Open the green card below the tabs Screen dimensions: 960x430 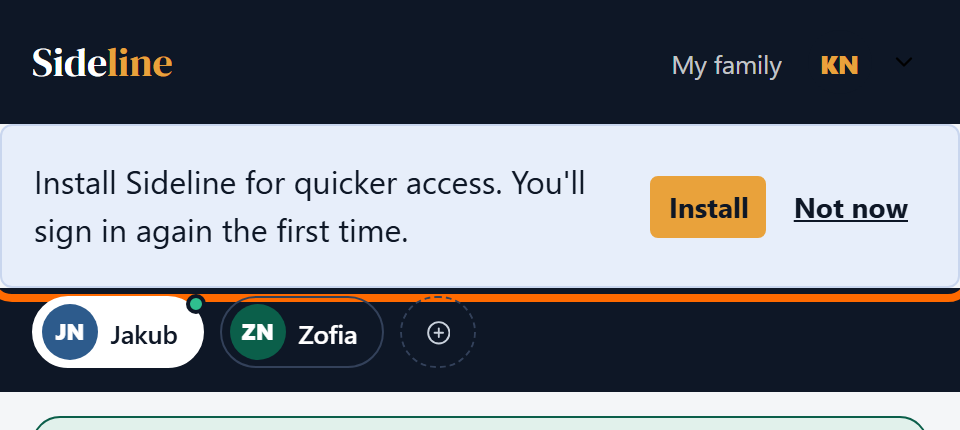point(479,423)
